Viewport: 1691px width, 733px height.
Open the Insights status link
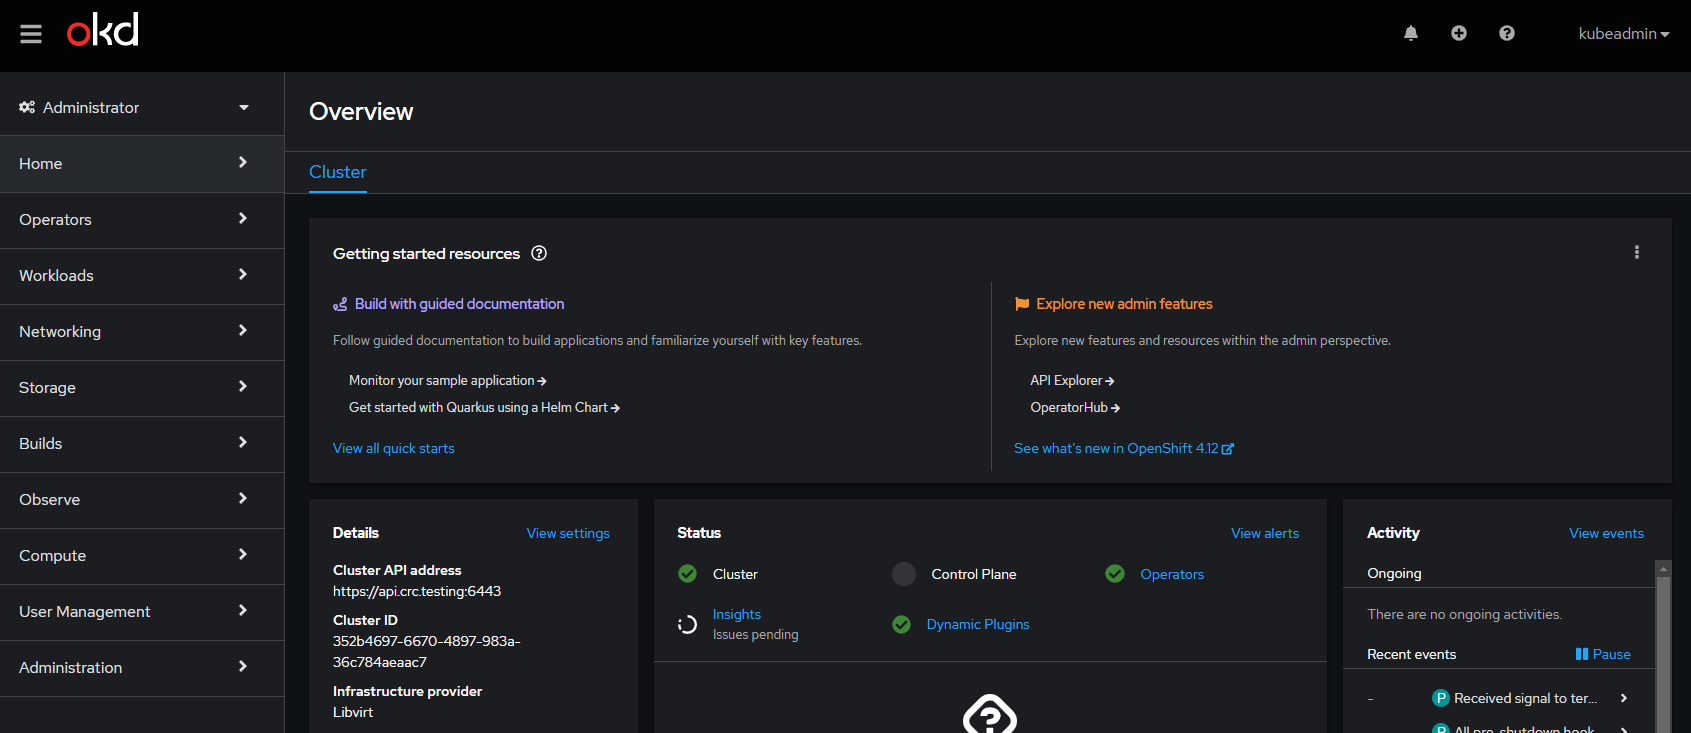[x=737, y=614]
